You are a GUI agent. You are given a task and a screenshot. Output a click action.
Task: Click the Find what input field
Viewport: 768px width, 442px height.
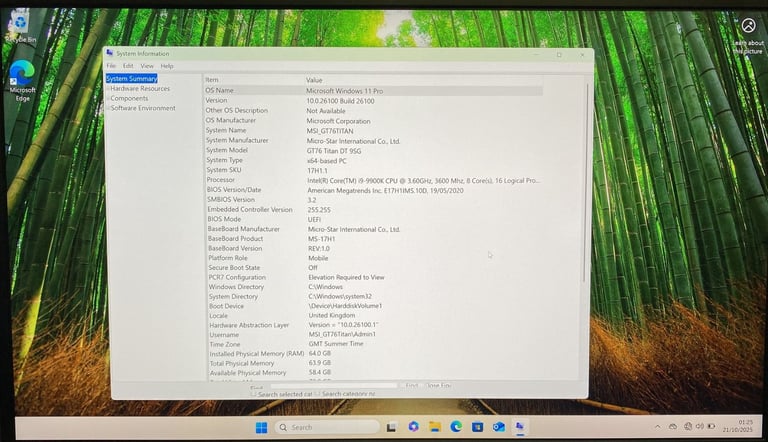click(334, 386)
